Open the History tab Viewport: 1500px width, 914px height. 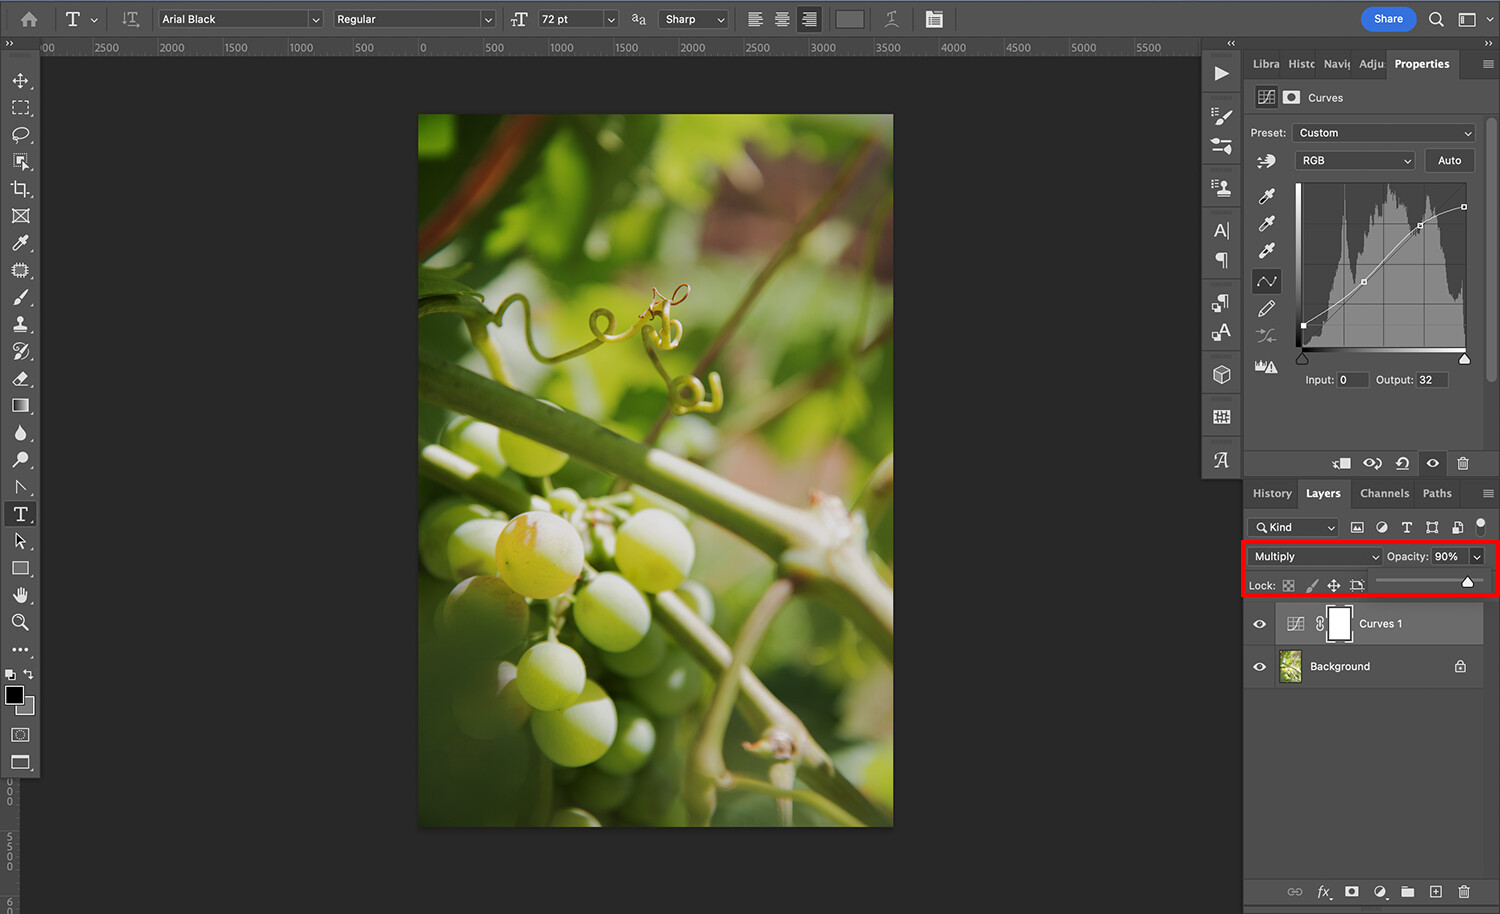click(x=1272, y=493)
